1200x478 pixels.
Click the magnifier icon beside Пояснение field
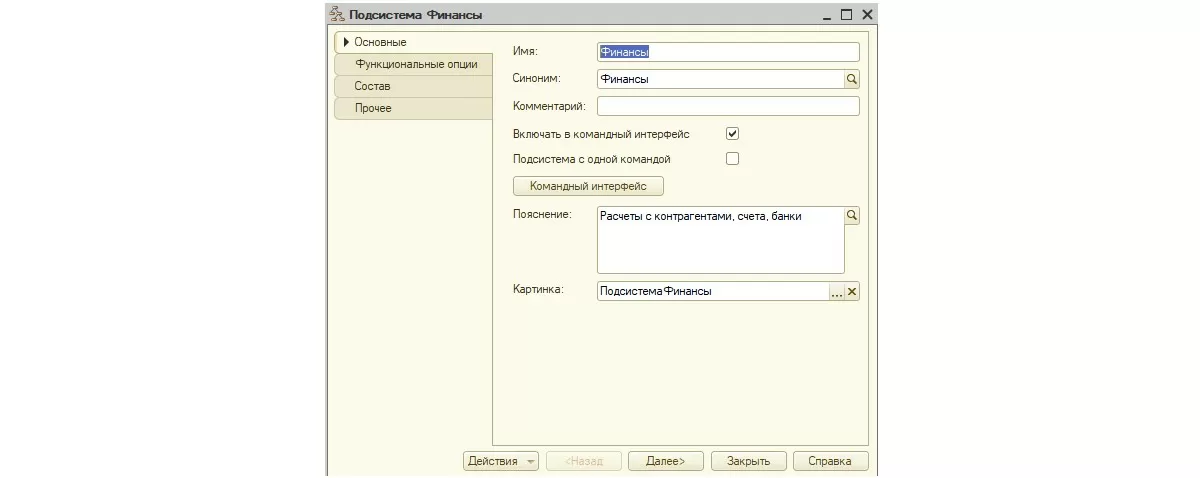pyautogui.click(x=852, y=216)
